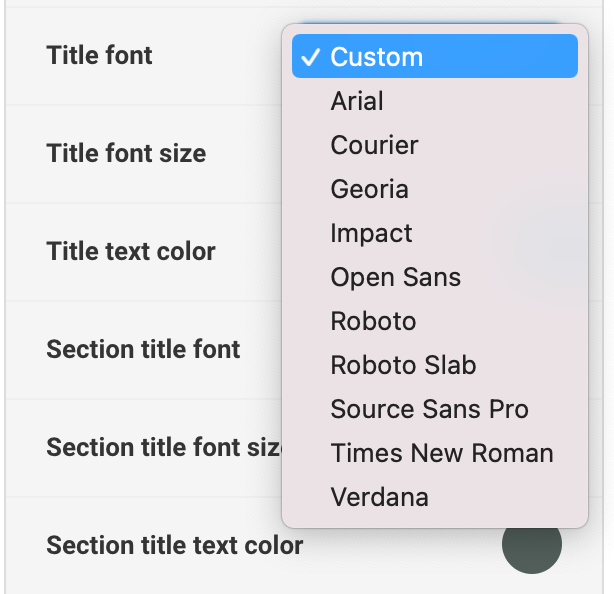Select Open Sans from the list

click(435, 277)
